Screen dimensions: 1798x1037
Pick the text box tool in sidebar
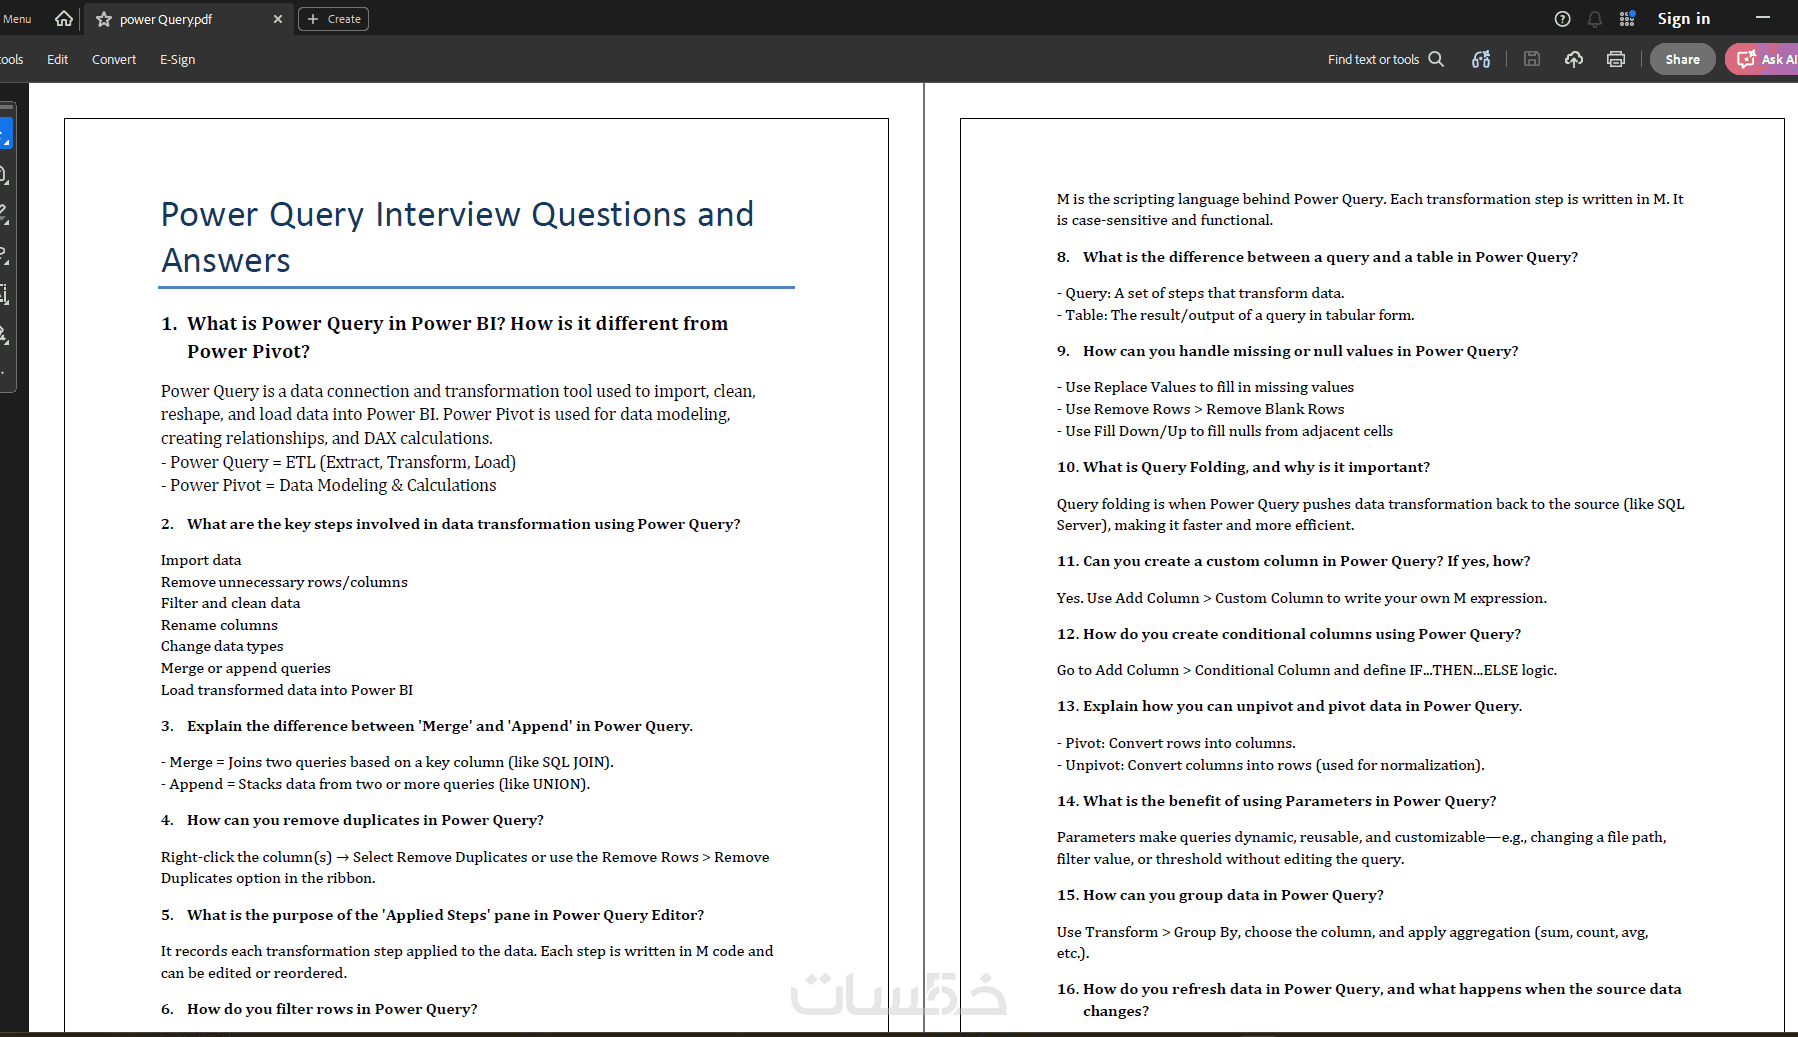[x=4, y=294]
